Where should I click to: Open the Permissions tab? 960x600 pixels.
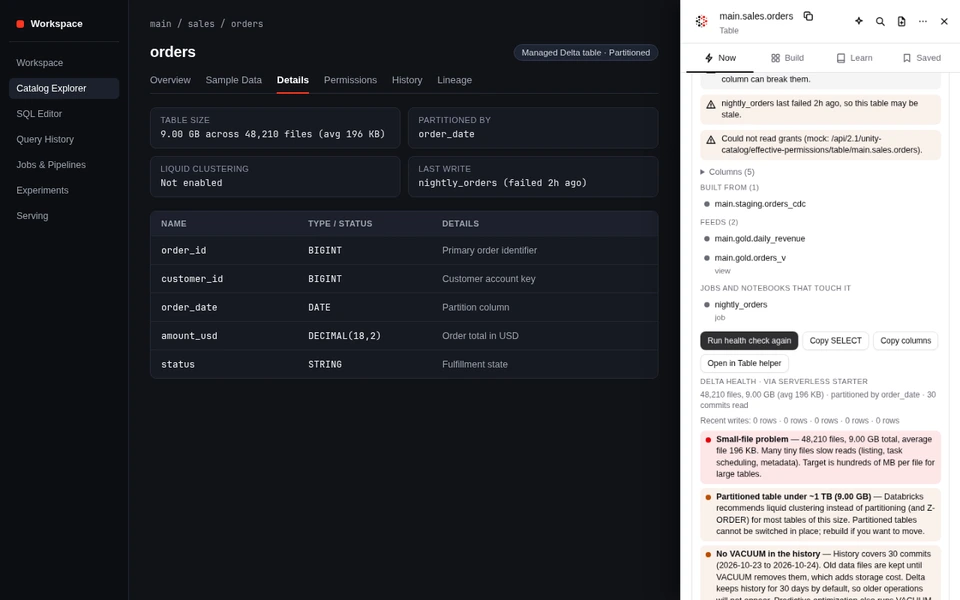pyautogui.click(x=350, y=80)
